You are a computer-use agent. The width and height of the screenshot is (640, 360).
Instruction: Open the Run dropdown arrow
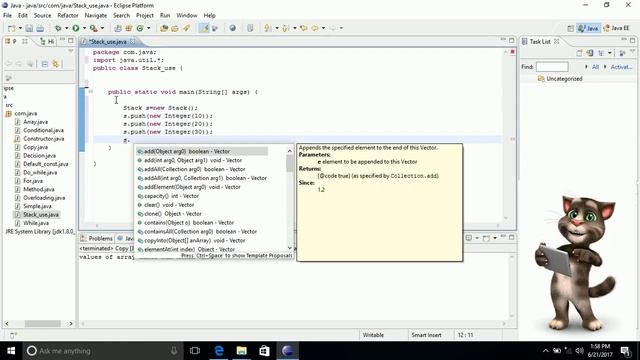tap(84, 28)
